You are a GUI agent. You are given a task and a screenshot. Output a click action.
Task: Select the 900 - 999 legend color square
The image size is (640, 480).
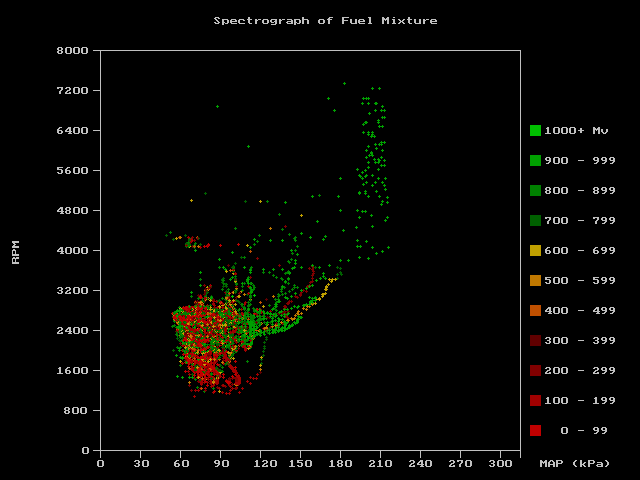535,160
